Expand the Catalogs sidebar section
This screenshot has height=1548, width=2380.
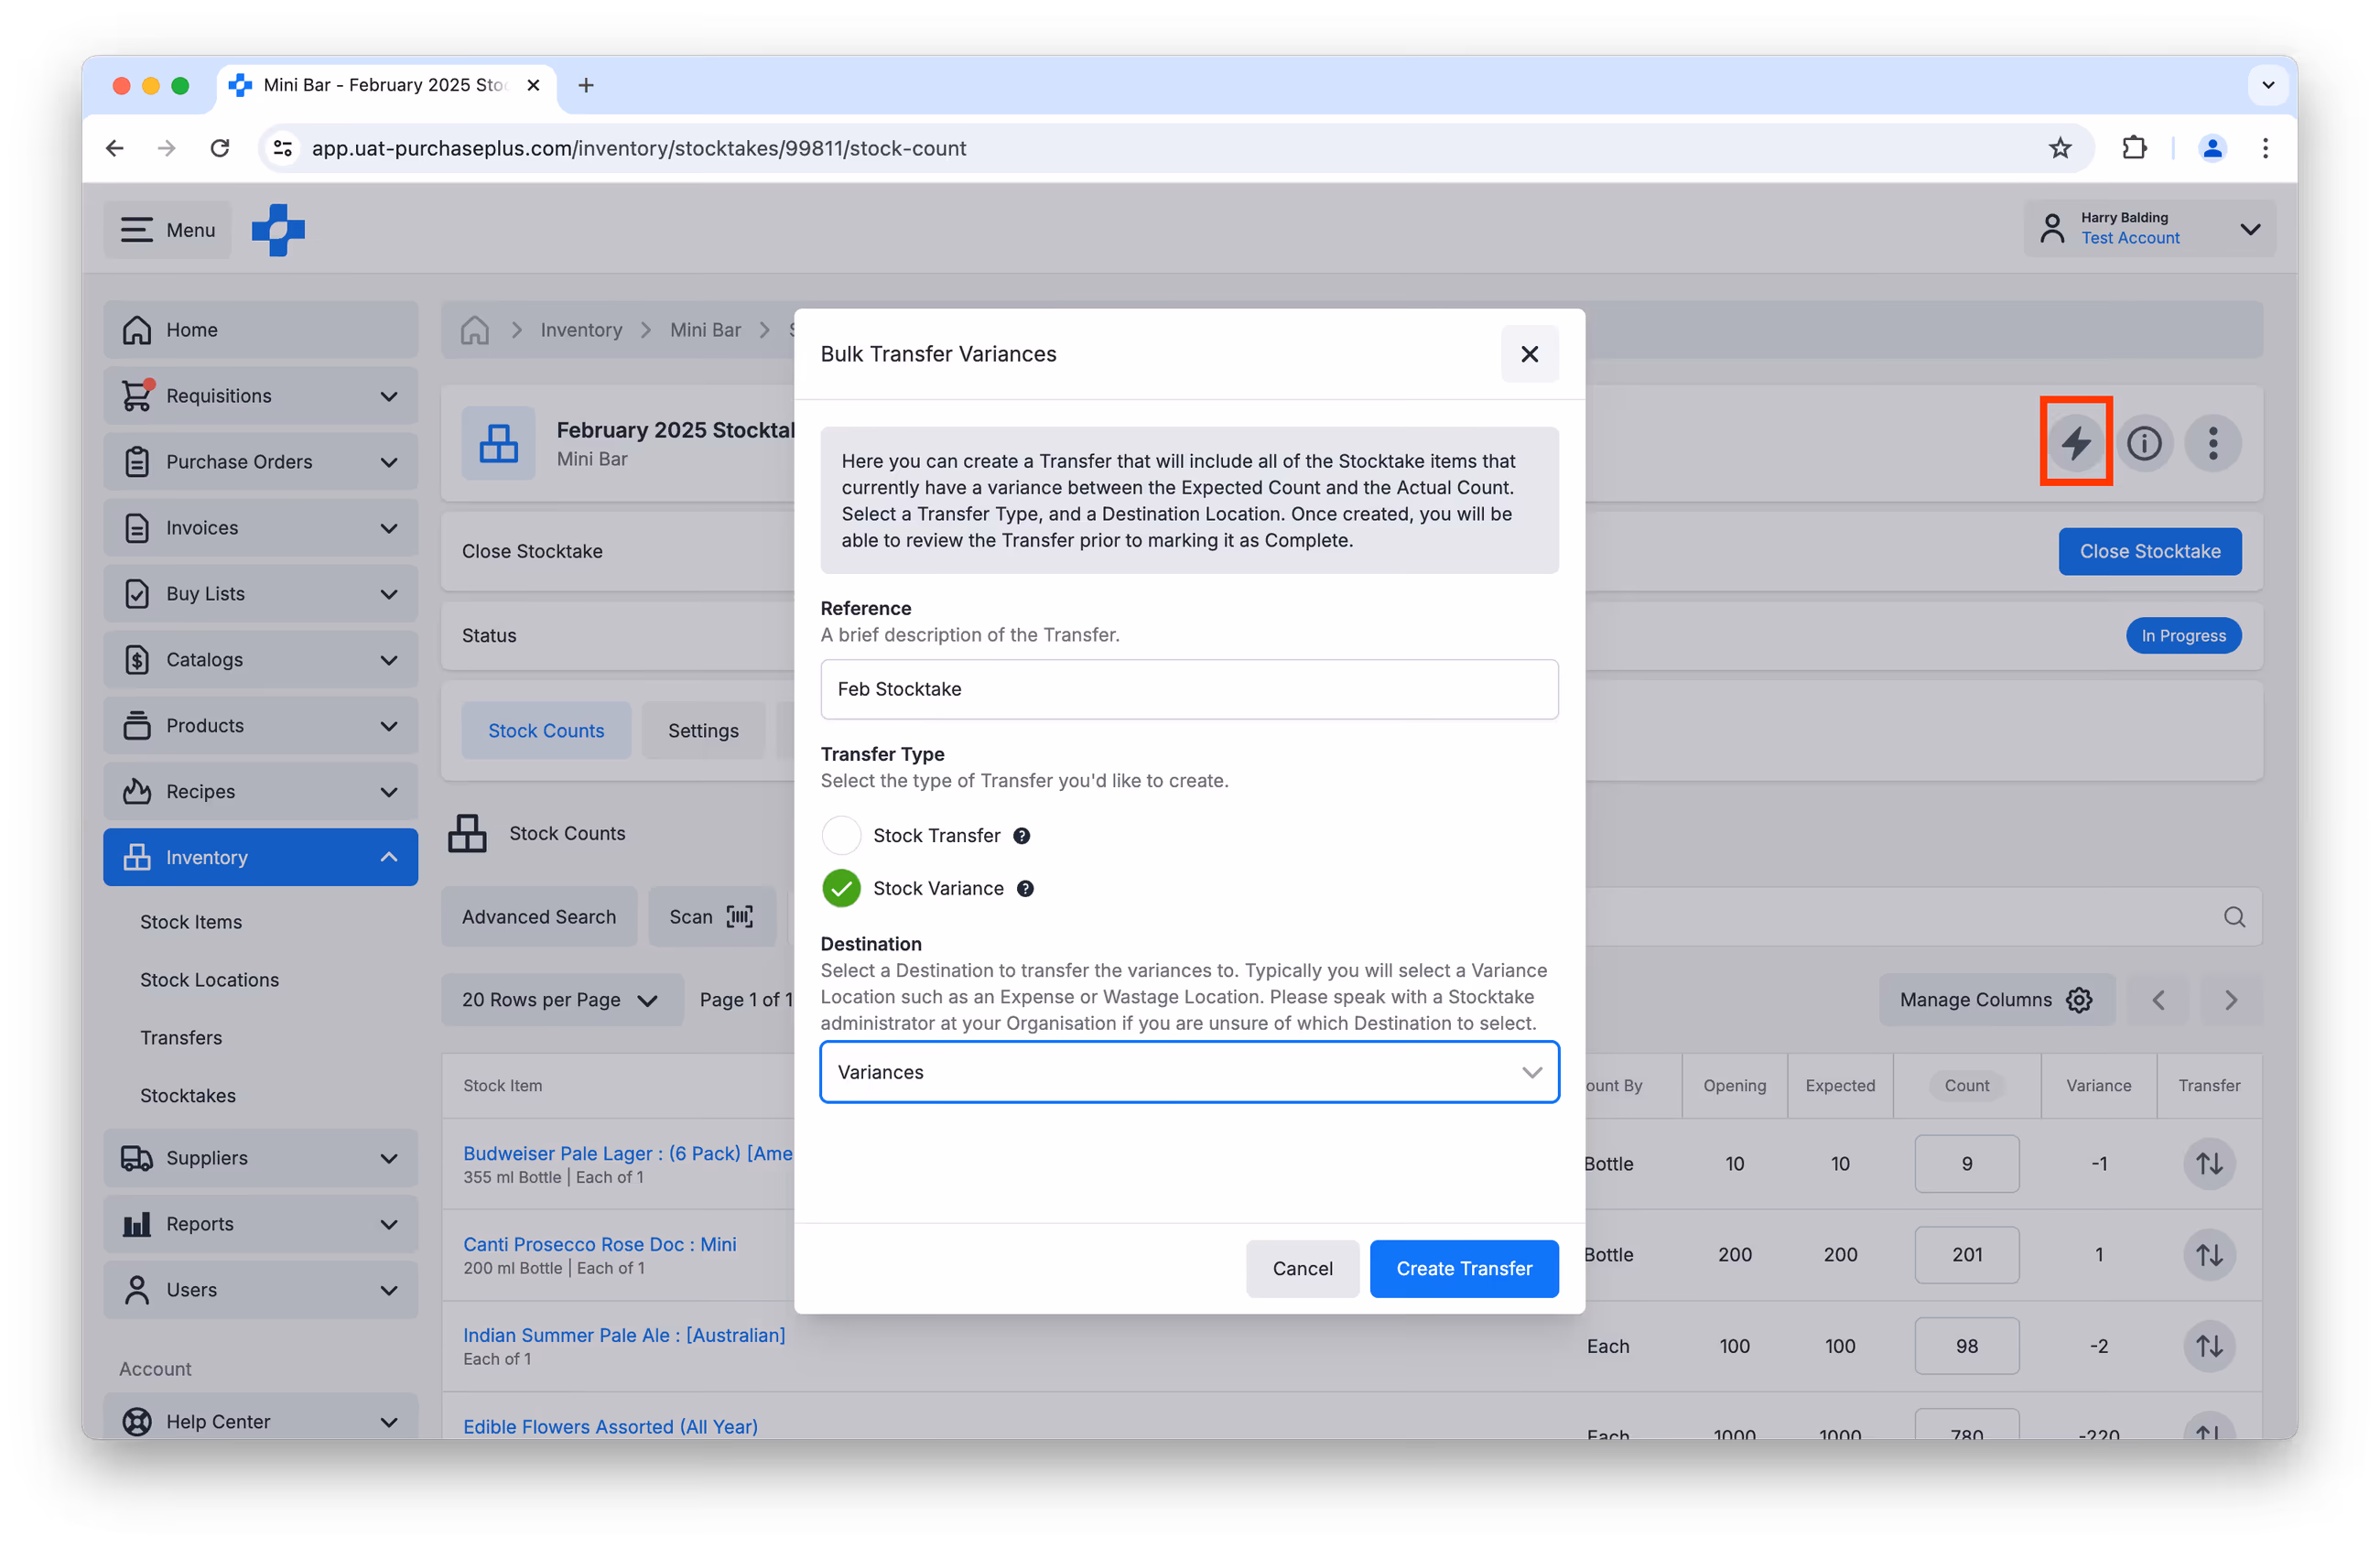(x=260, y=660)
